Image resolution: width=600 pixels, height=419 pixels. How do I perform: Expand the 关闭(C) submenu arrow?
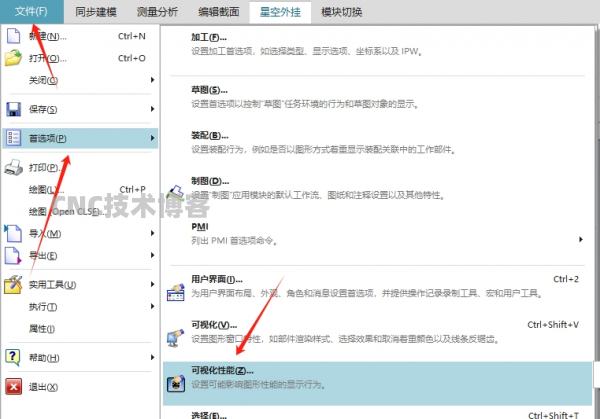pyautogui.click(x=152, y=80)
